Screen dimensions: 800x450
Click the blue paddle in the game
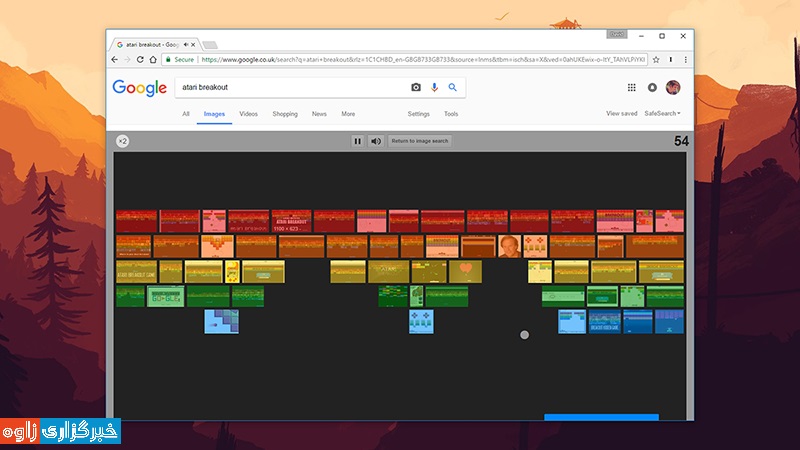pyautogui.click(x=601, y=416)
